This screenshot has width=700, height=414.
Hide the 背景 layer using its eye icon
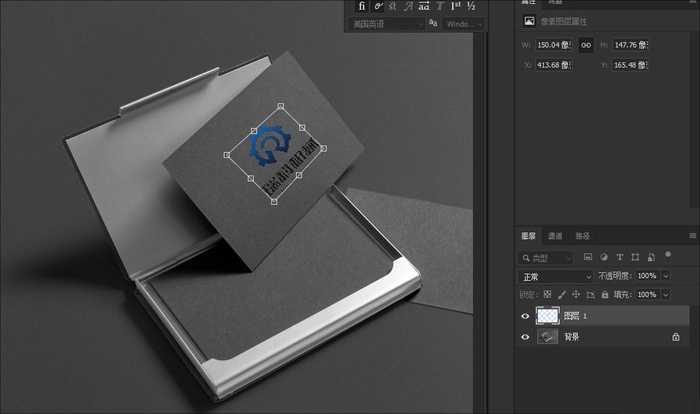coord(526,337)
